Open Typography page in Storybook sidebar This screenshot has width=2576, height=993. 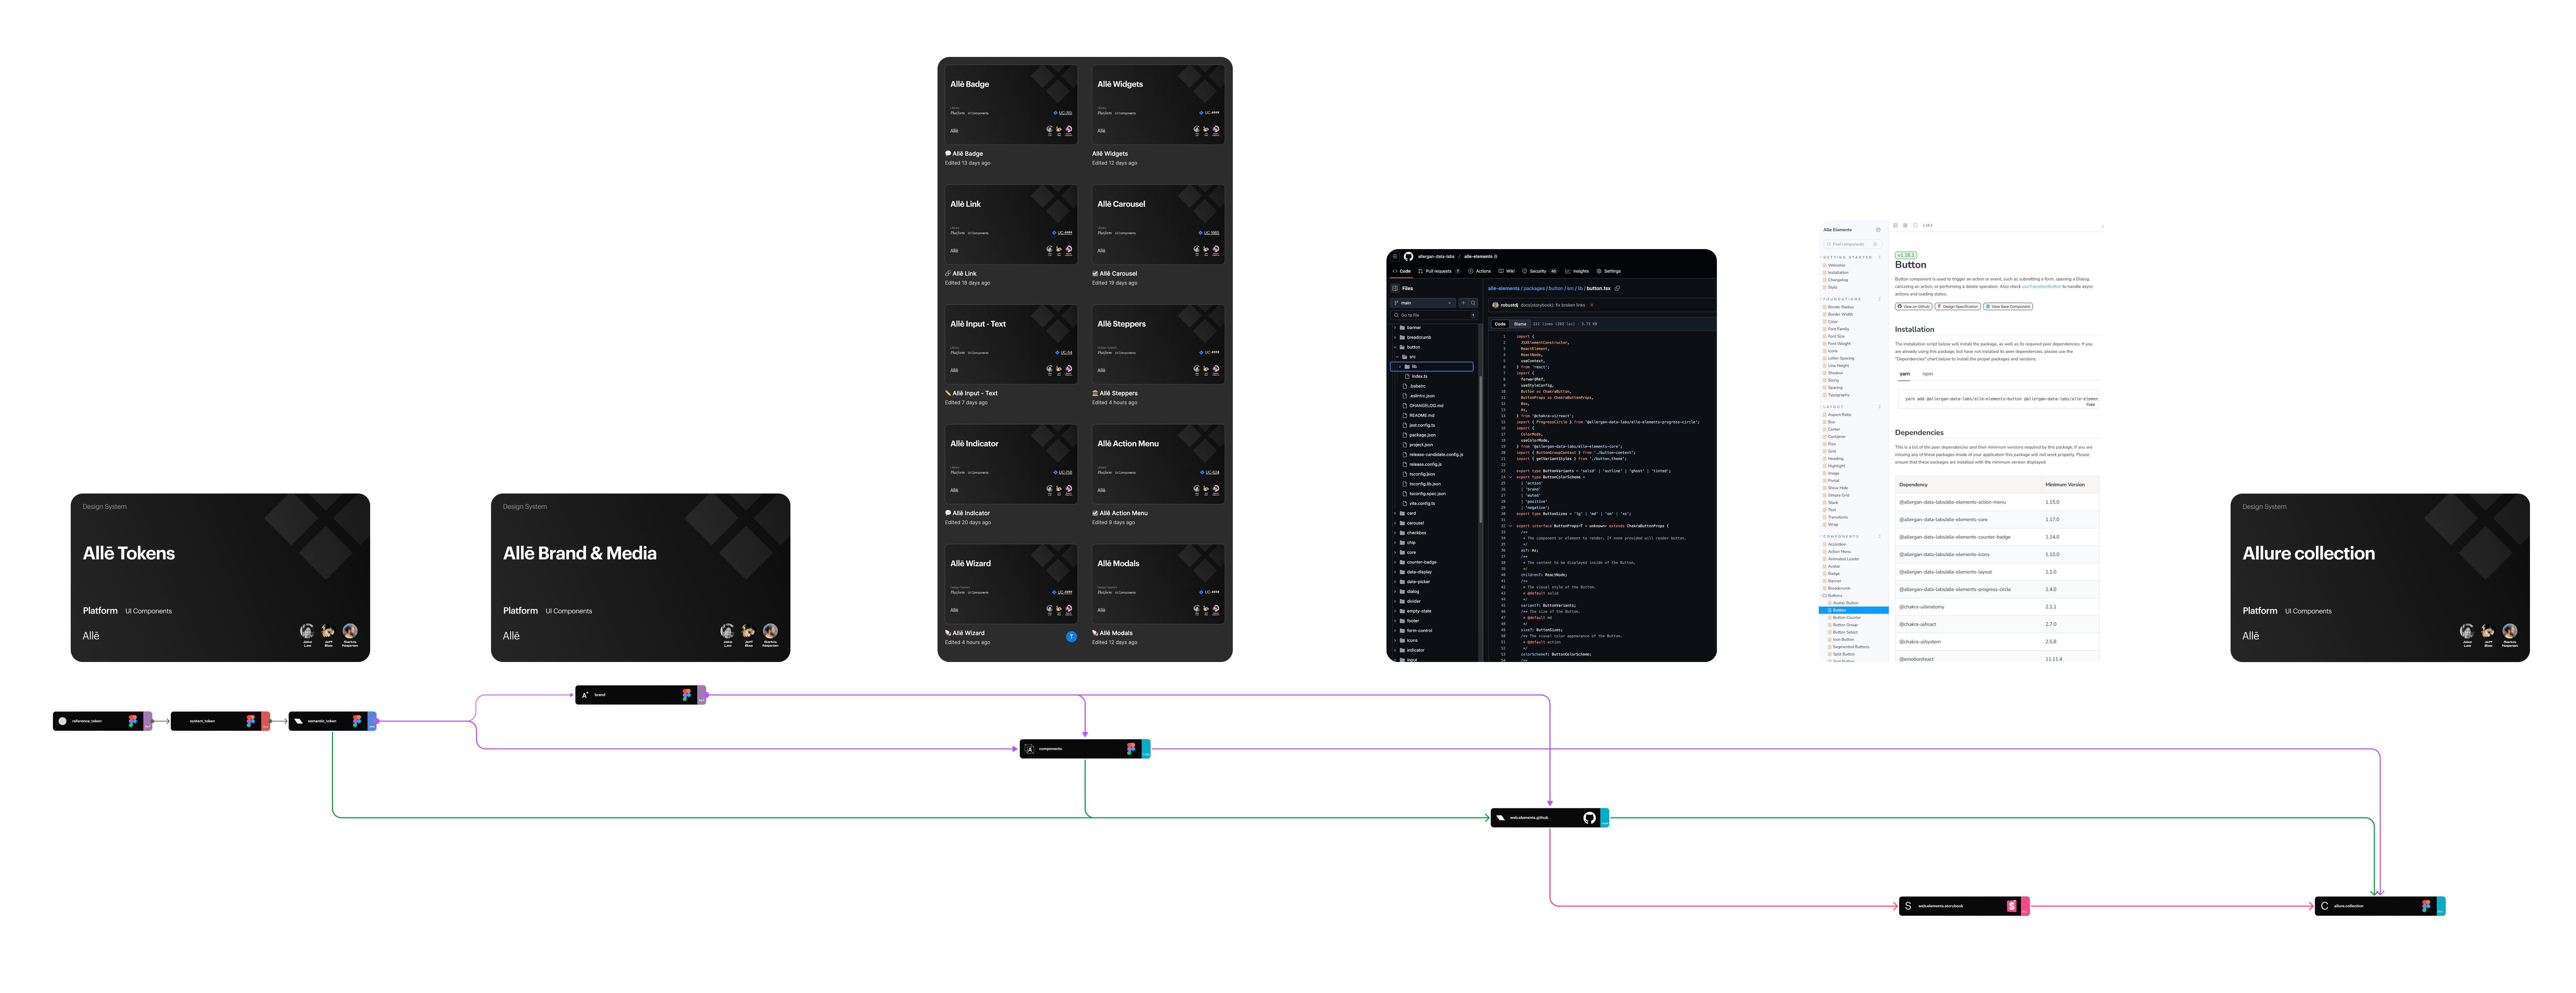[1837, 395]
